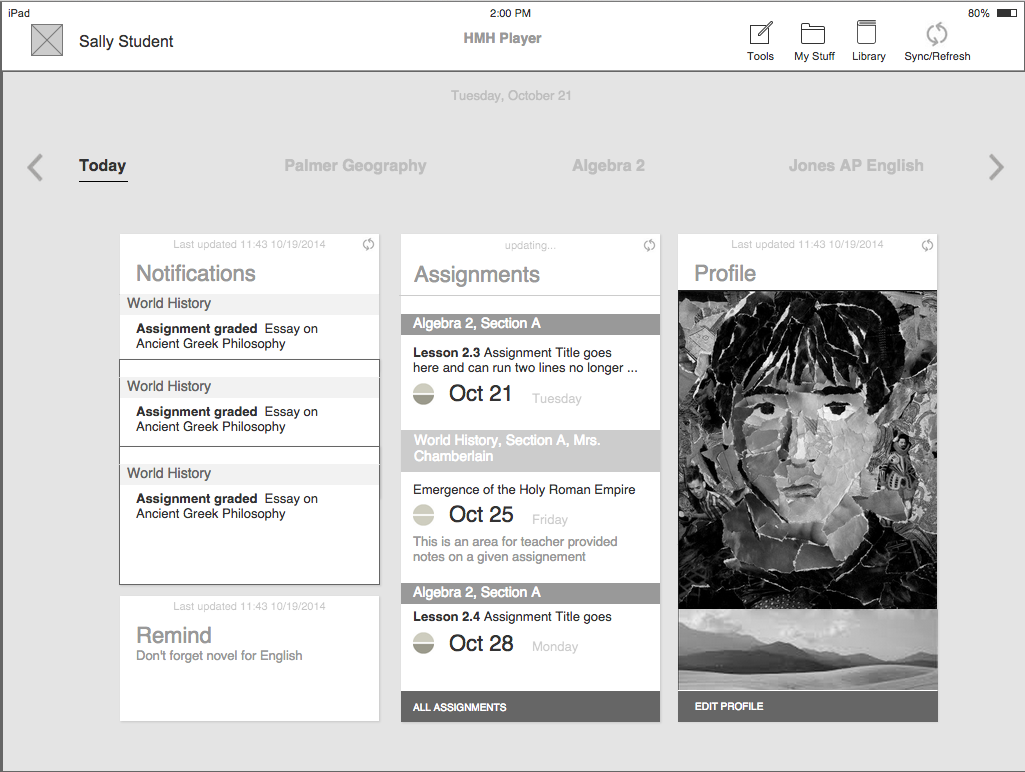Open ALL ASSIGNMENTS button
This screenshot has height=772, width=1025.
(530, 707)
